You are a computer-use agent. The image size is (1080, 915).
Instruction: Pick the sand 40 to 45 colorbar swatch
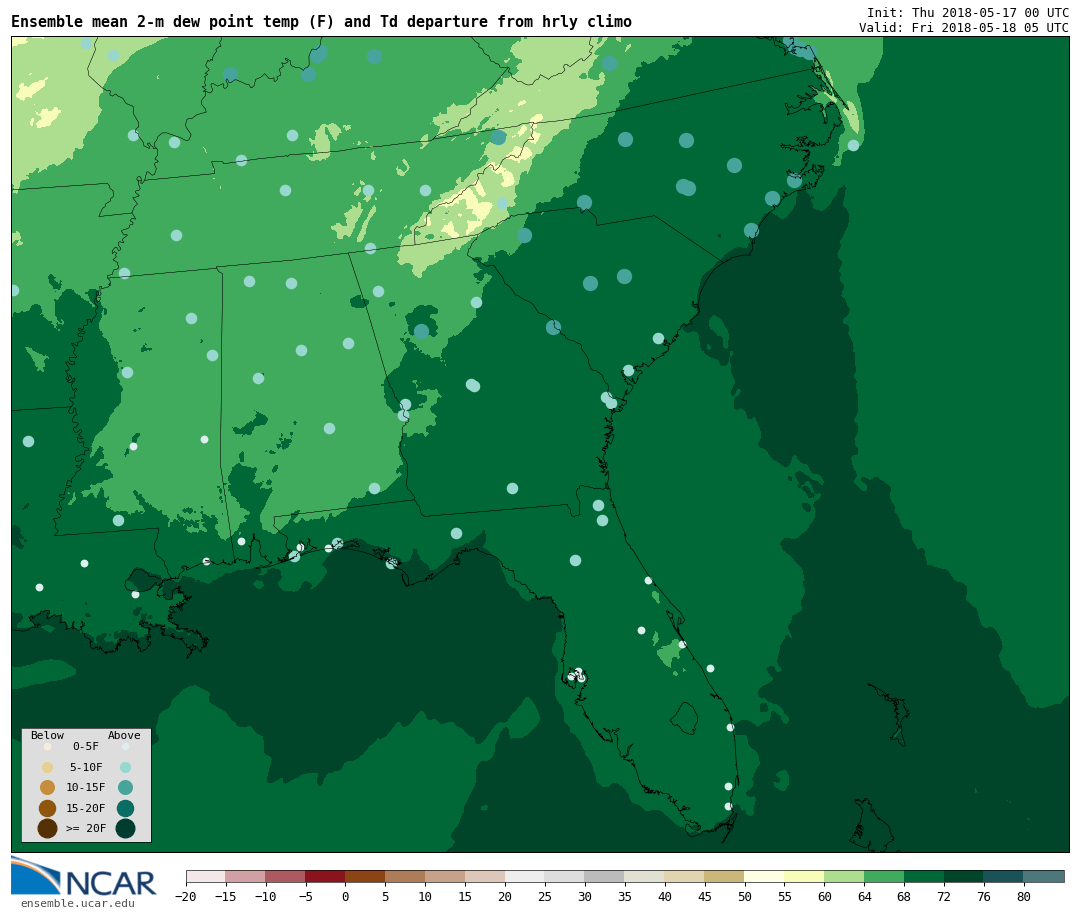coord(685,876)
